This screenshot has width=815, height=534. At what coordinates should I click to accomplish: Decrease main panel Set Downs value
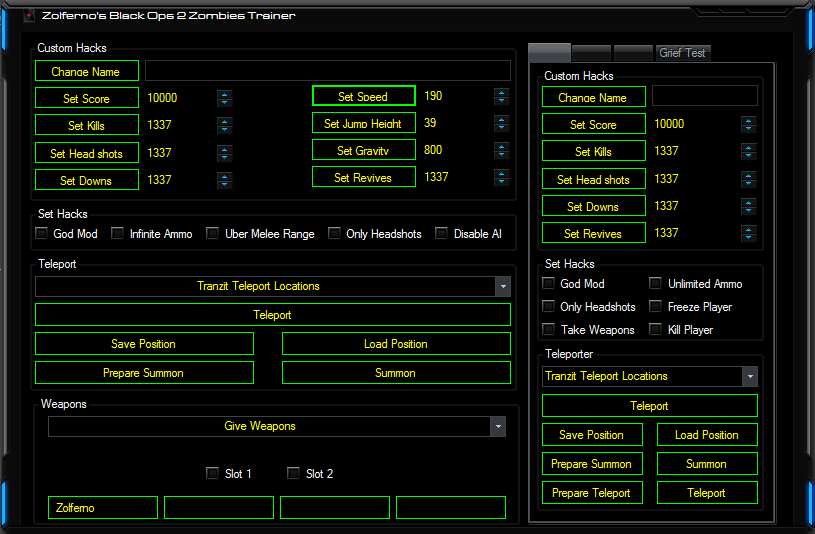click(x=225, y=184)
